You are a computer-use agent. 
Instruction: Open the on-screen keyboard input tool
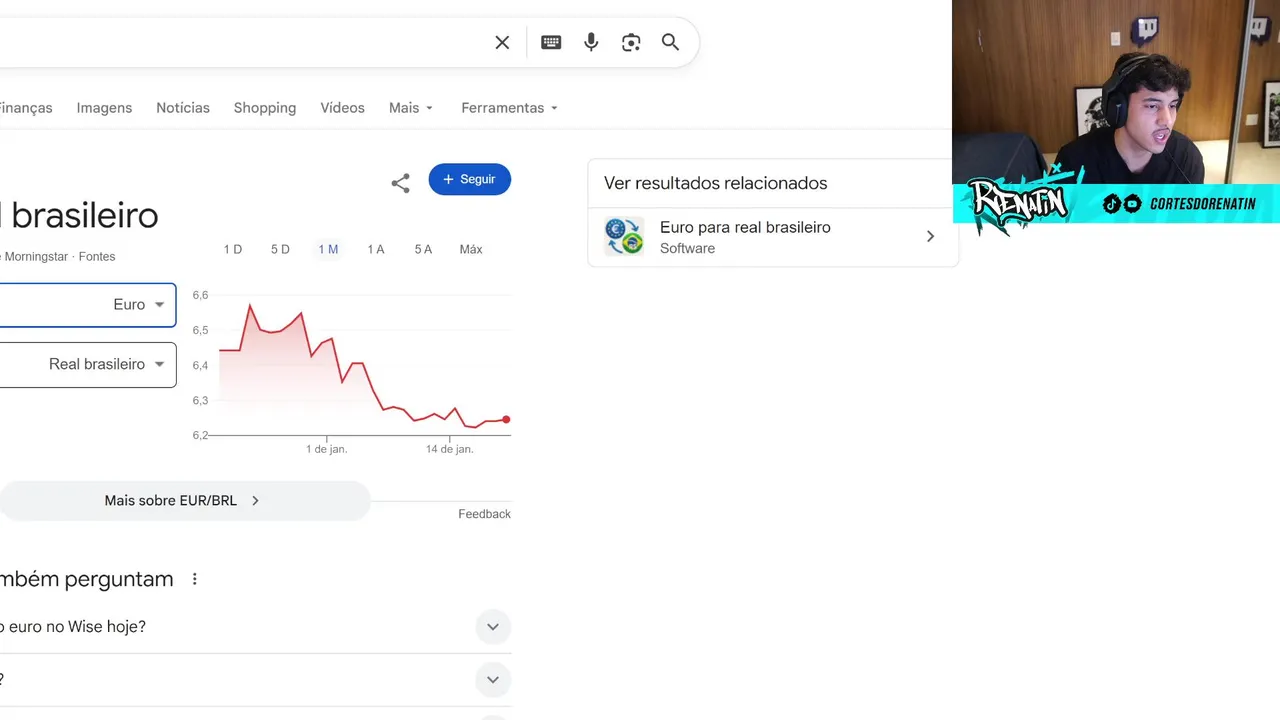(551, 42)
